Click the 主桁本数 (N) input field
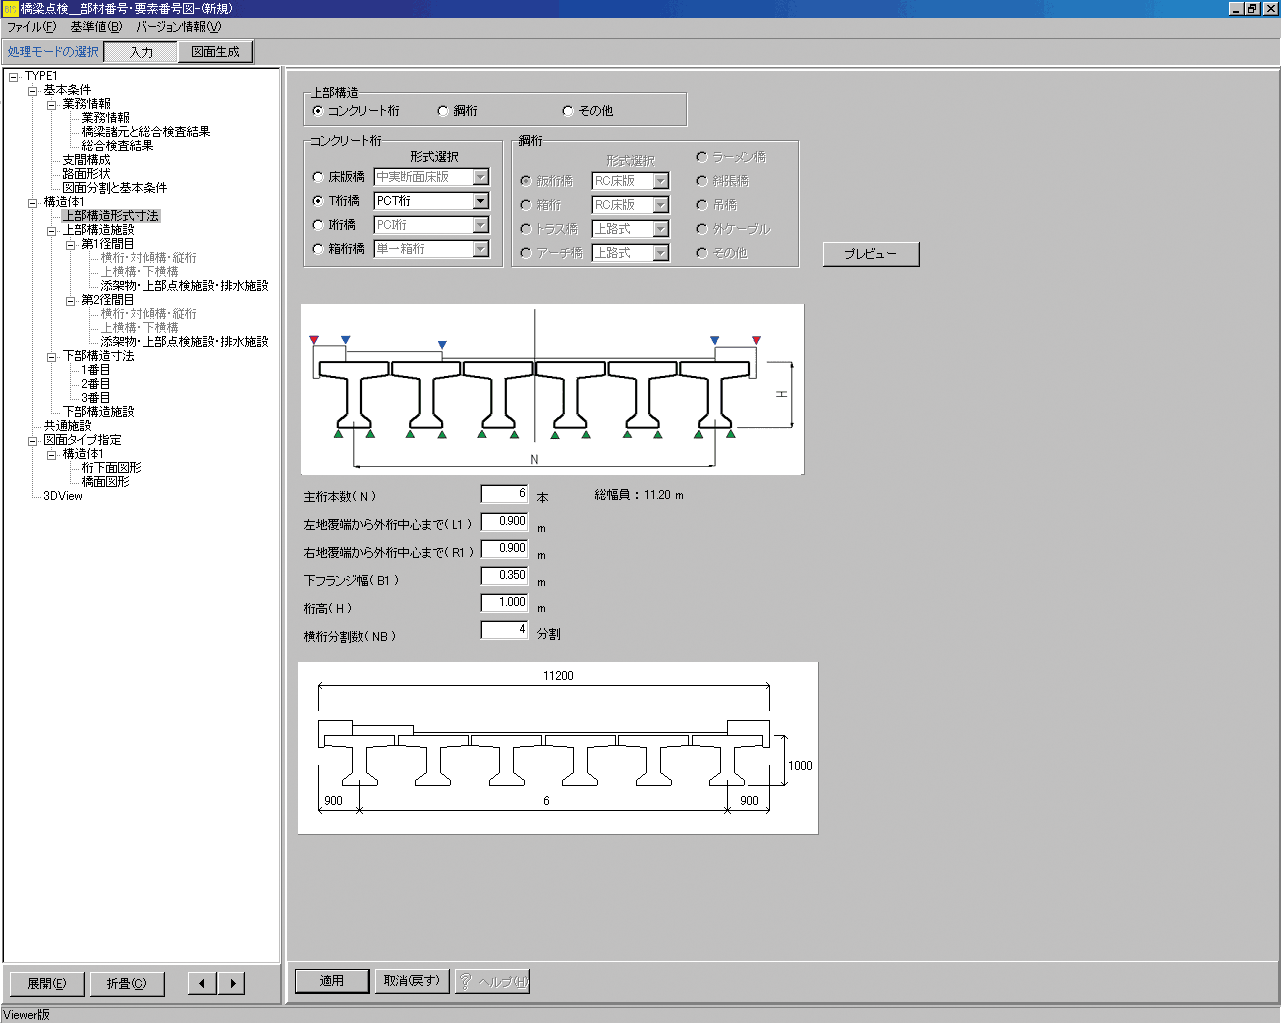 point(504,494)
